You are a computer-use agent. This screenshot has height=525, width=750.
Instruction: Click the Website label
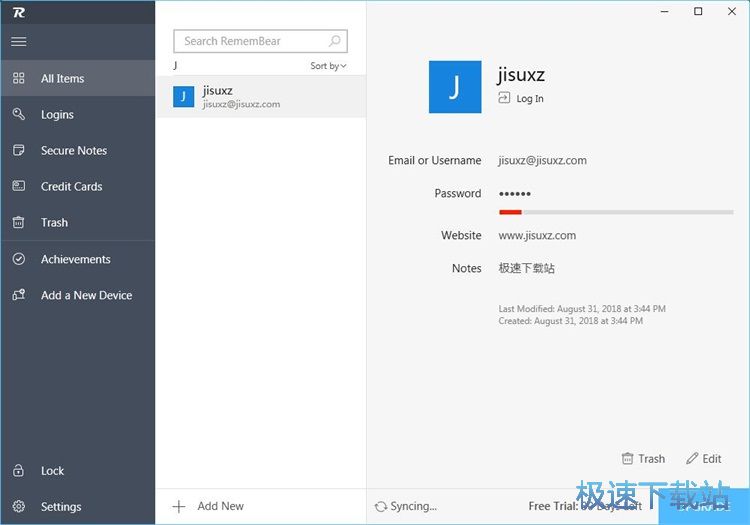pos(461,235)
